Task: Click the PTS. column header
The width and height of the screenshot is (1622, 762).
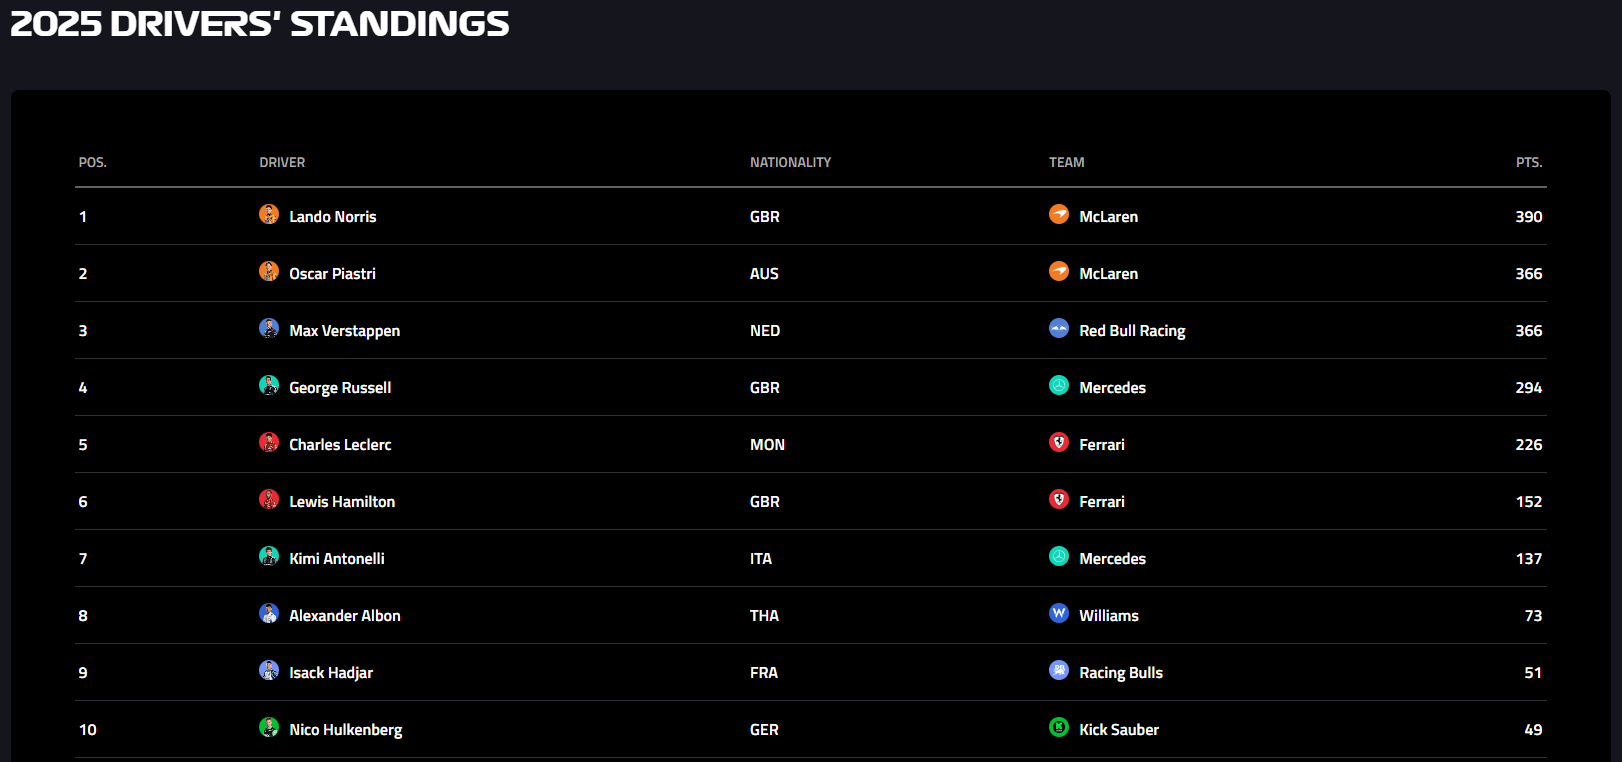Action: coord(1528,162)
